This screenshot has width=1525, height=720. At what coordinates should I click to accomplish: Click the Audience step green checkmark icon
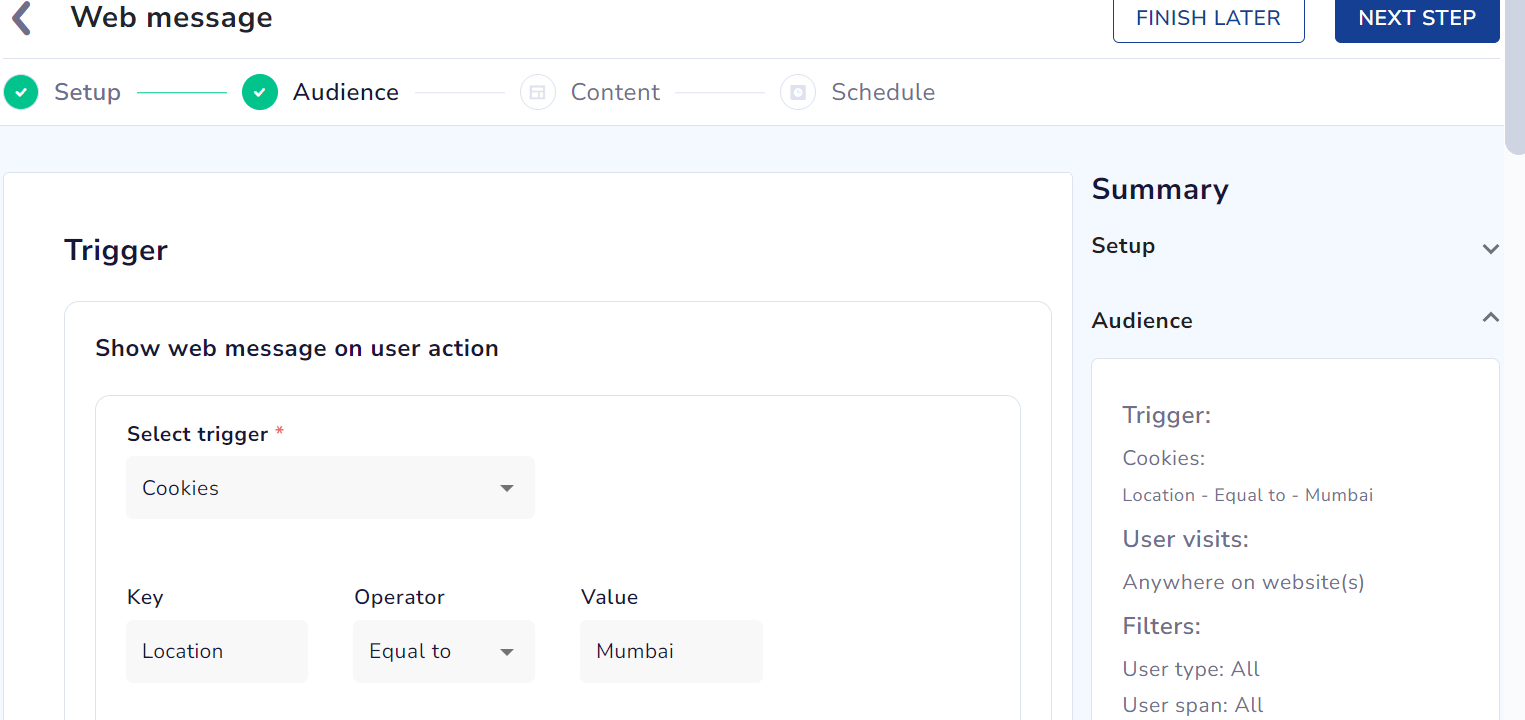coord(260,93)
